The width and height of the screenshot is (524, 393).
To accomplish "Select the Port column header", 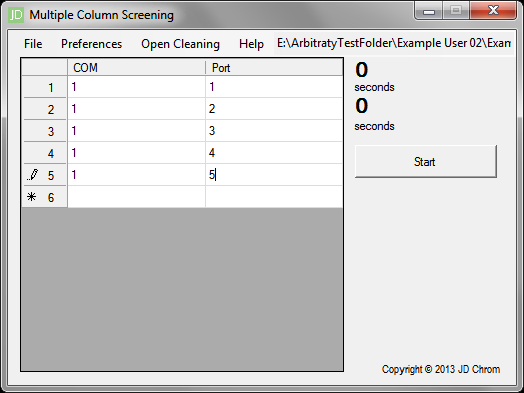I will click(274, 68).
